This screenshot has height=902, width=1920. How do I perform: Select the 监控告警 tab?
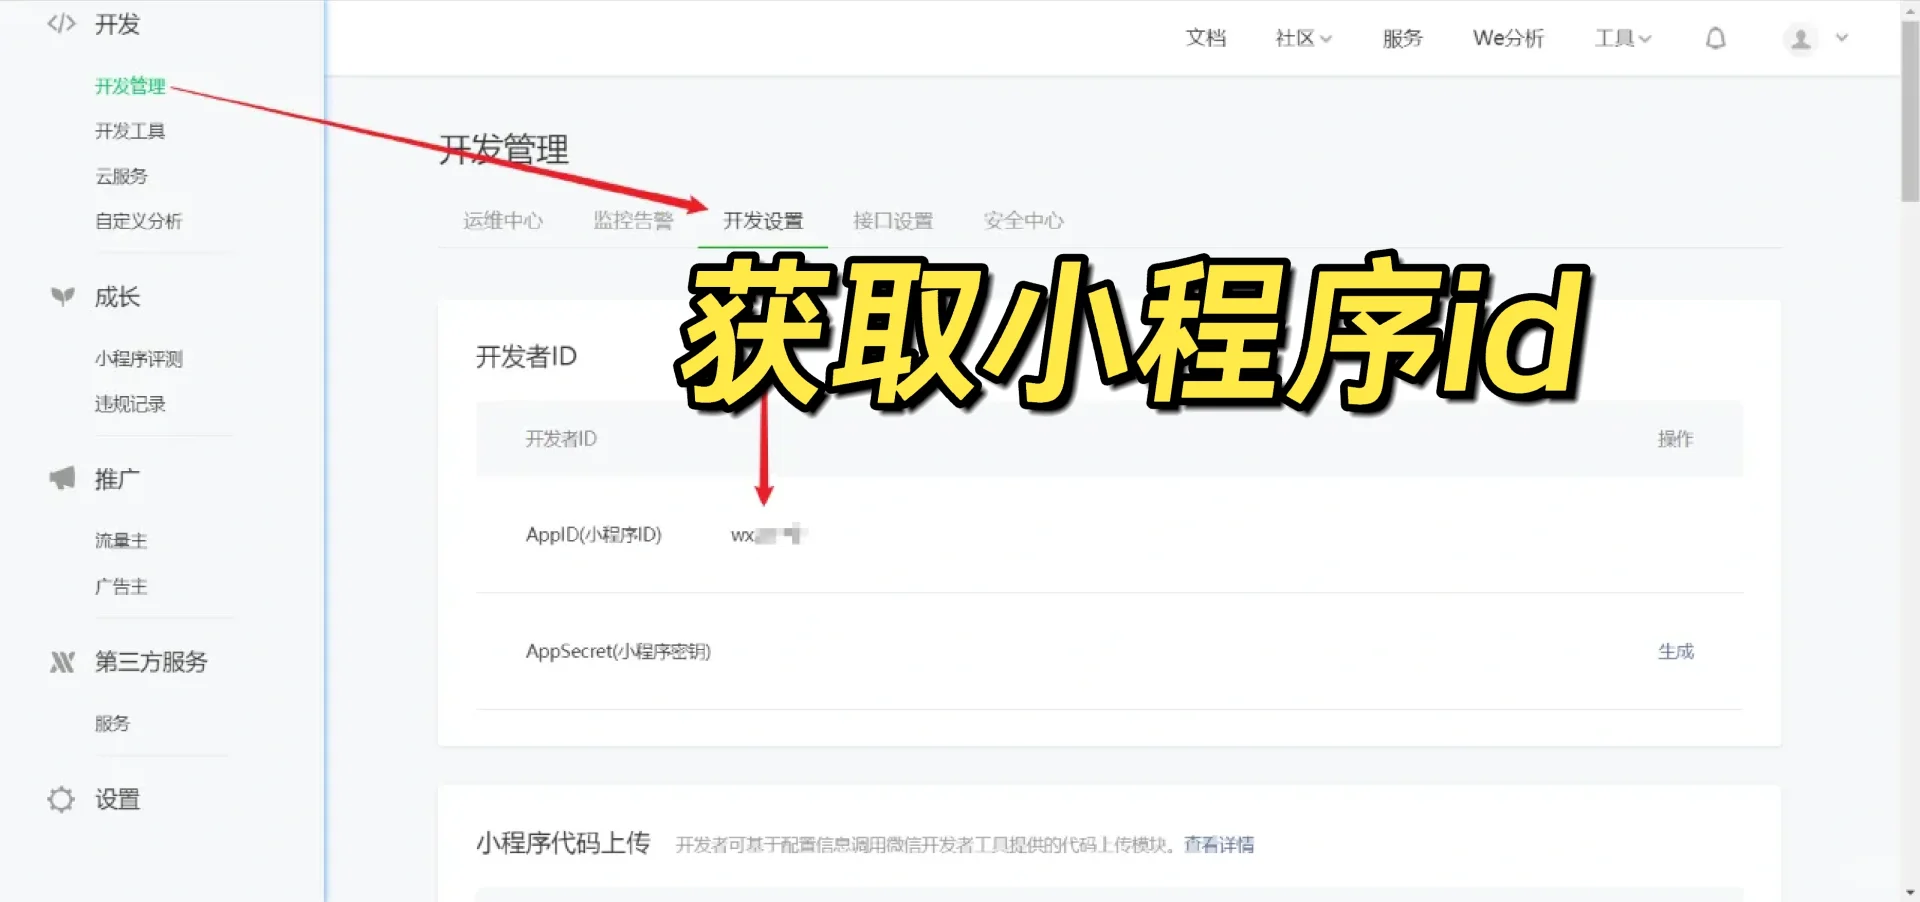click(632, 221)
